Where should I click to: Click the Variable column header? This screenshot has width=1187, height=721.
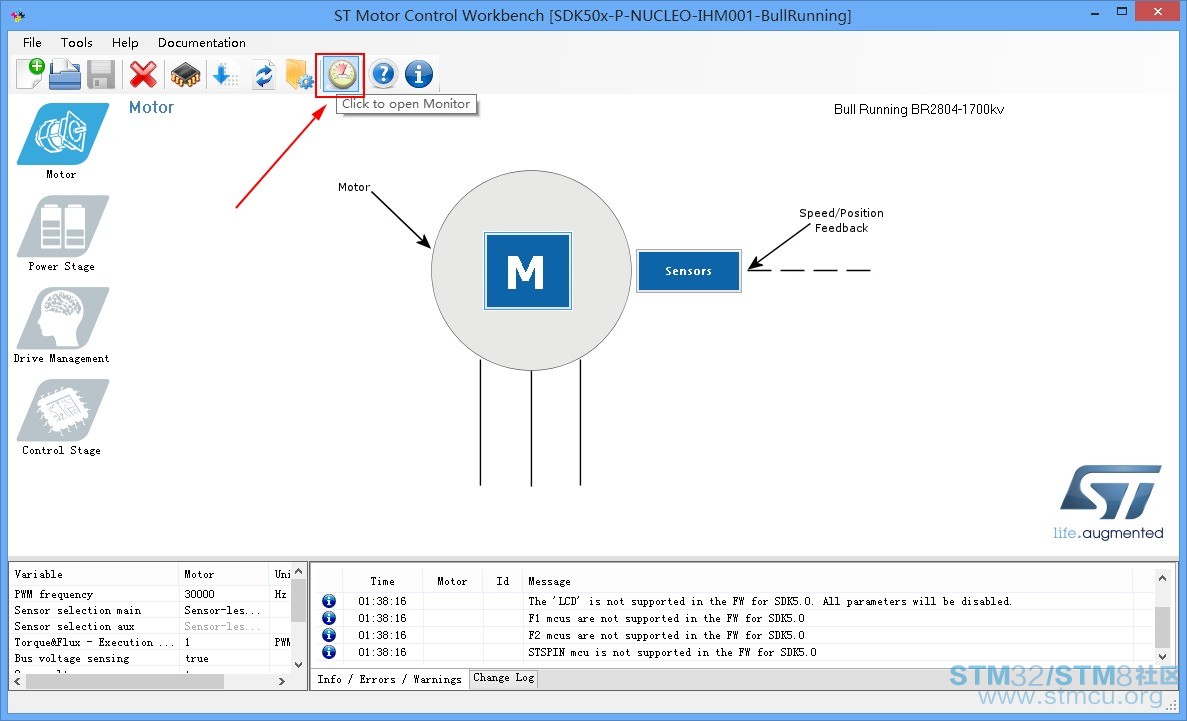[94, 574]
